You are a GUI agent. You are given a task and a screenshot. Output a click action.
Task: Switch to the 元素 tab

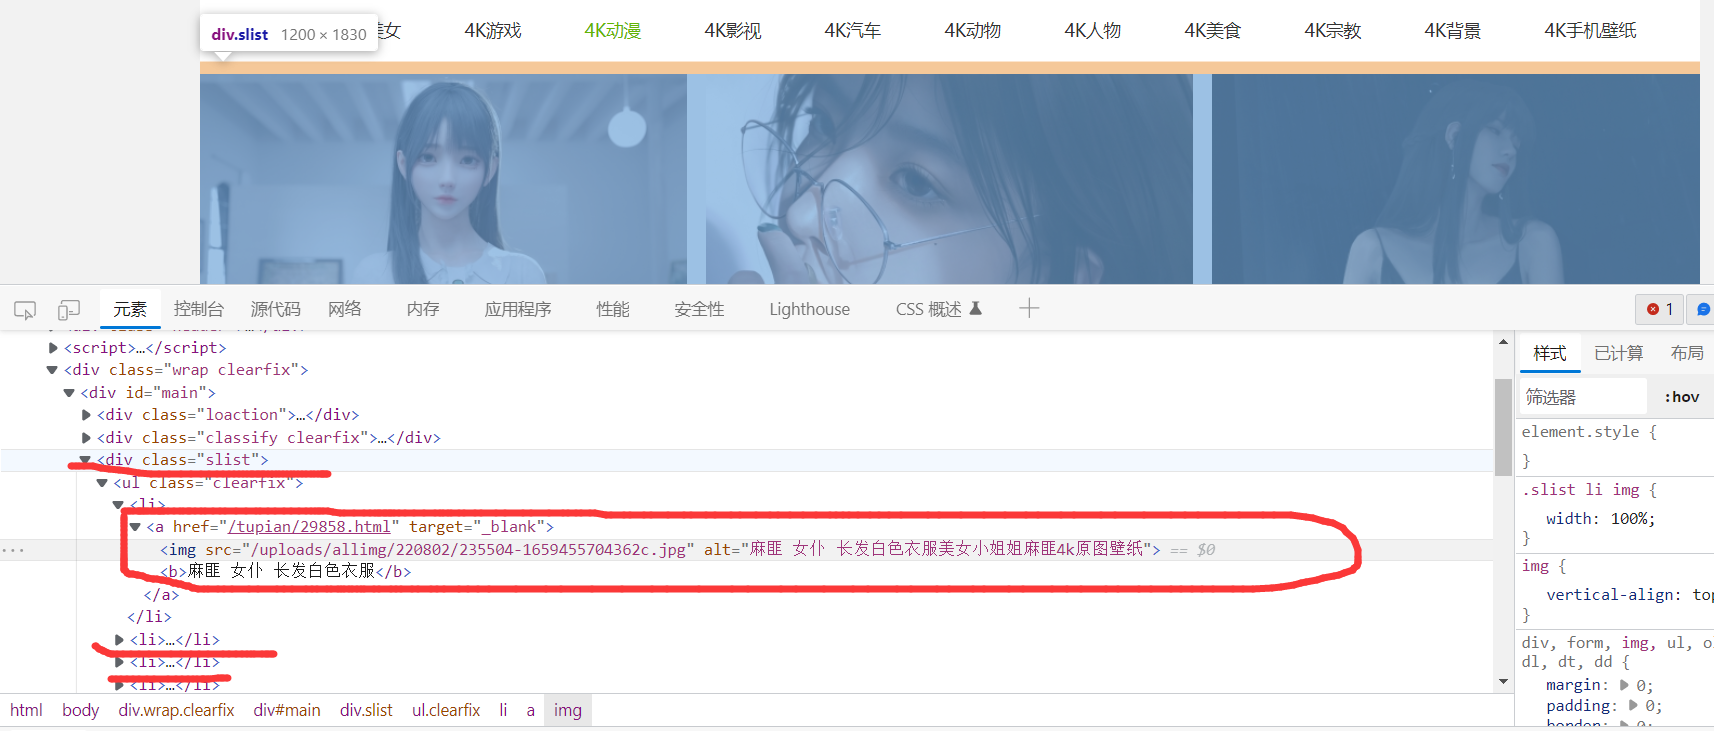(130, 310)
